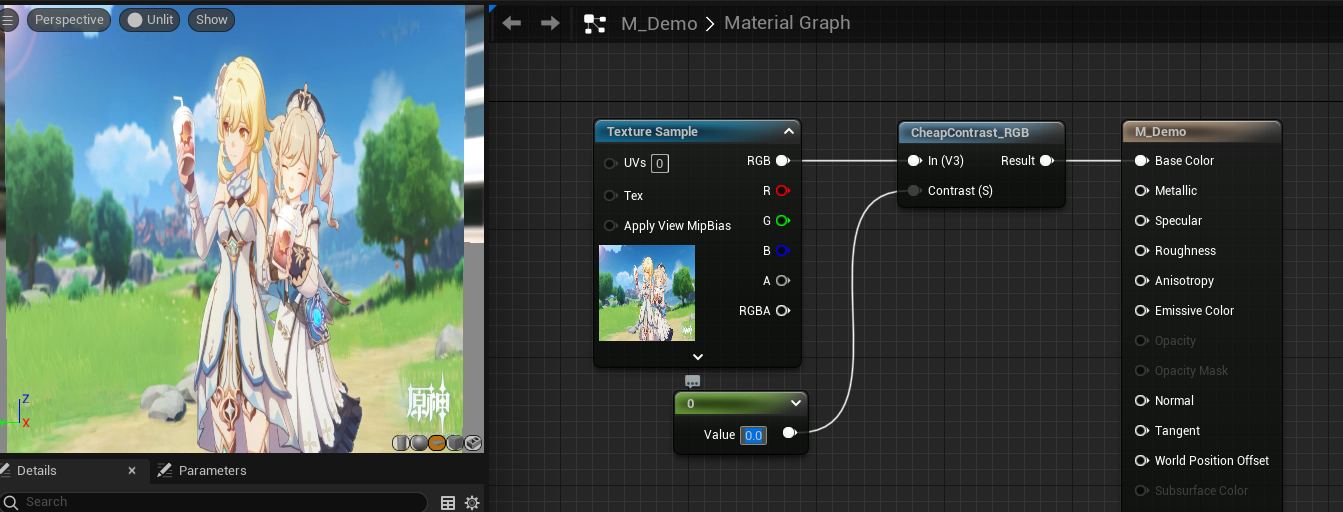Image resolution: width=1343 pixels, height=512 pixels.
Task: Navigate forward with the right arrow
Action: [550, 23]
